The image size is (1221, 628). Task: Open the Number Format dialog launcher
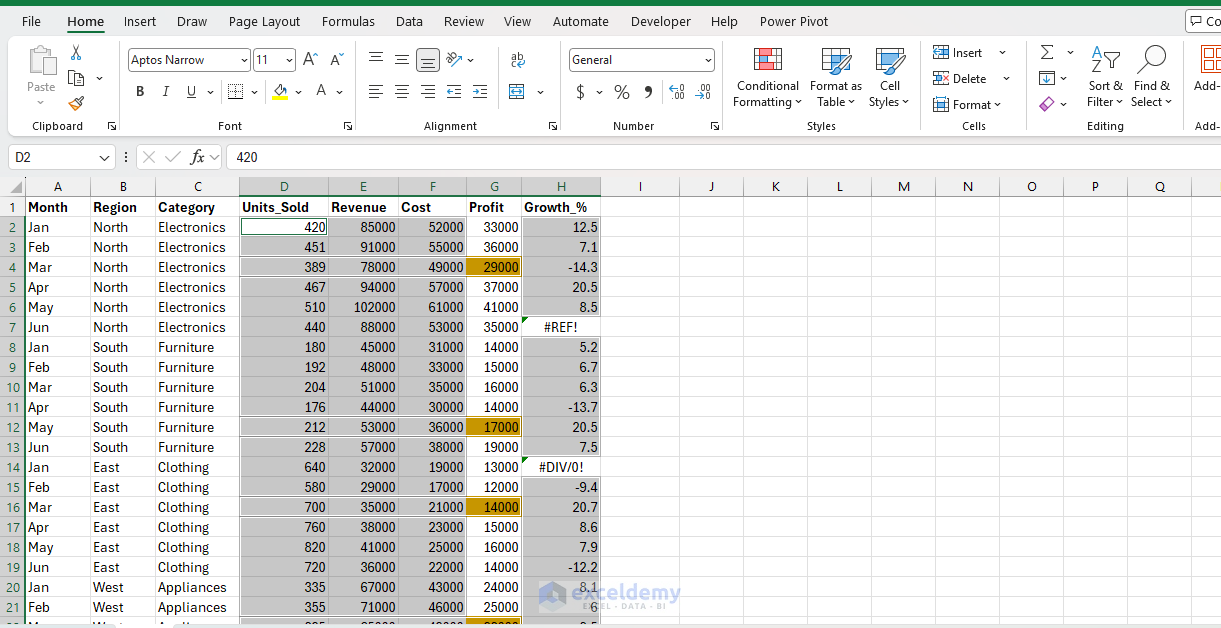pyautogui.click(x=715, y=127)
